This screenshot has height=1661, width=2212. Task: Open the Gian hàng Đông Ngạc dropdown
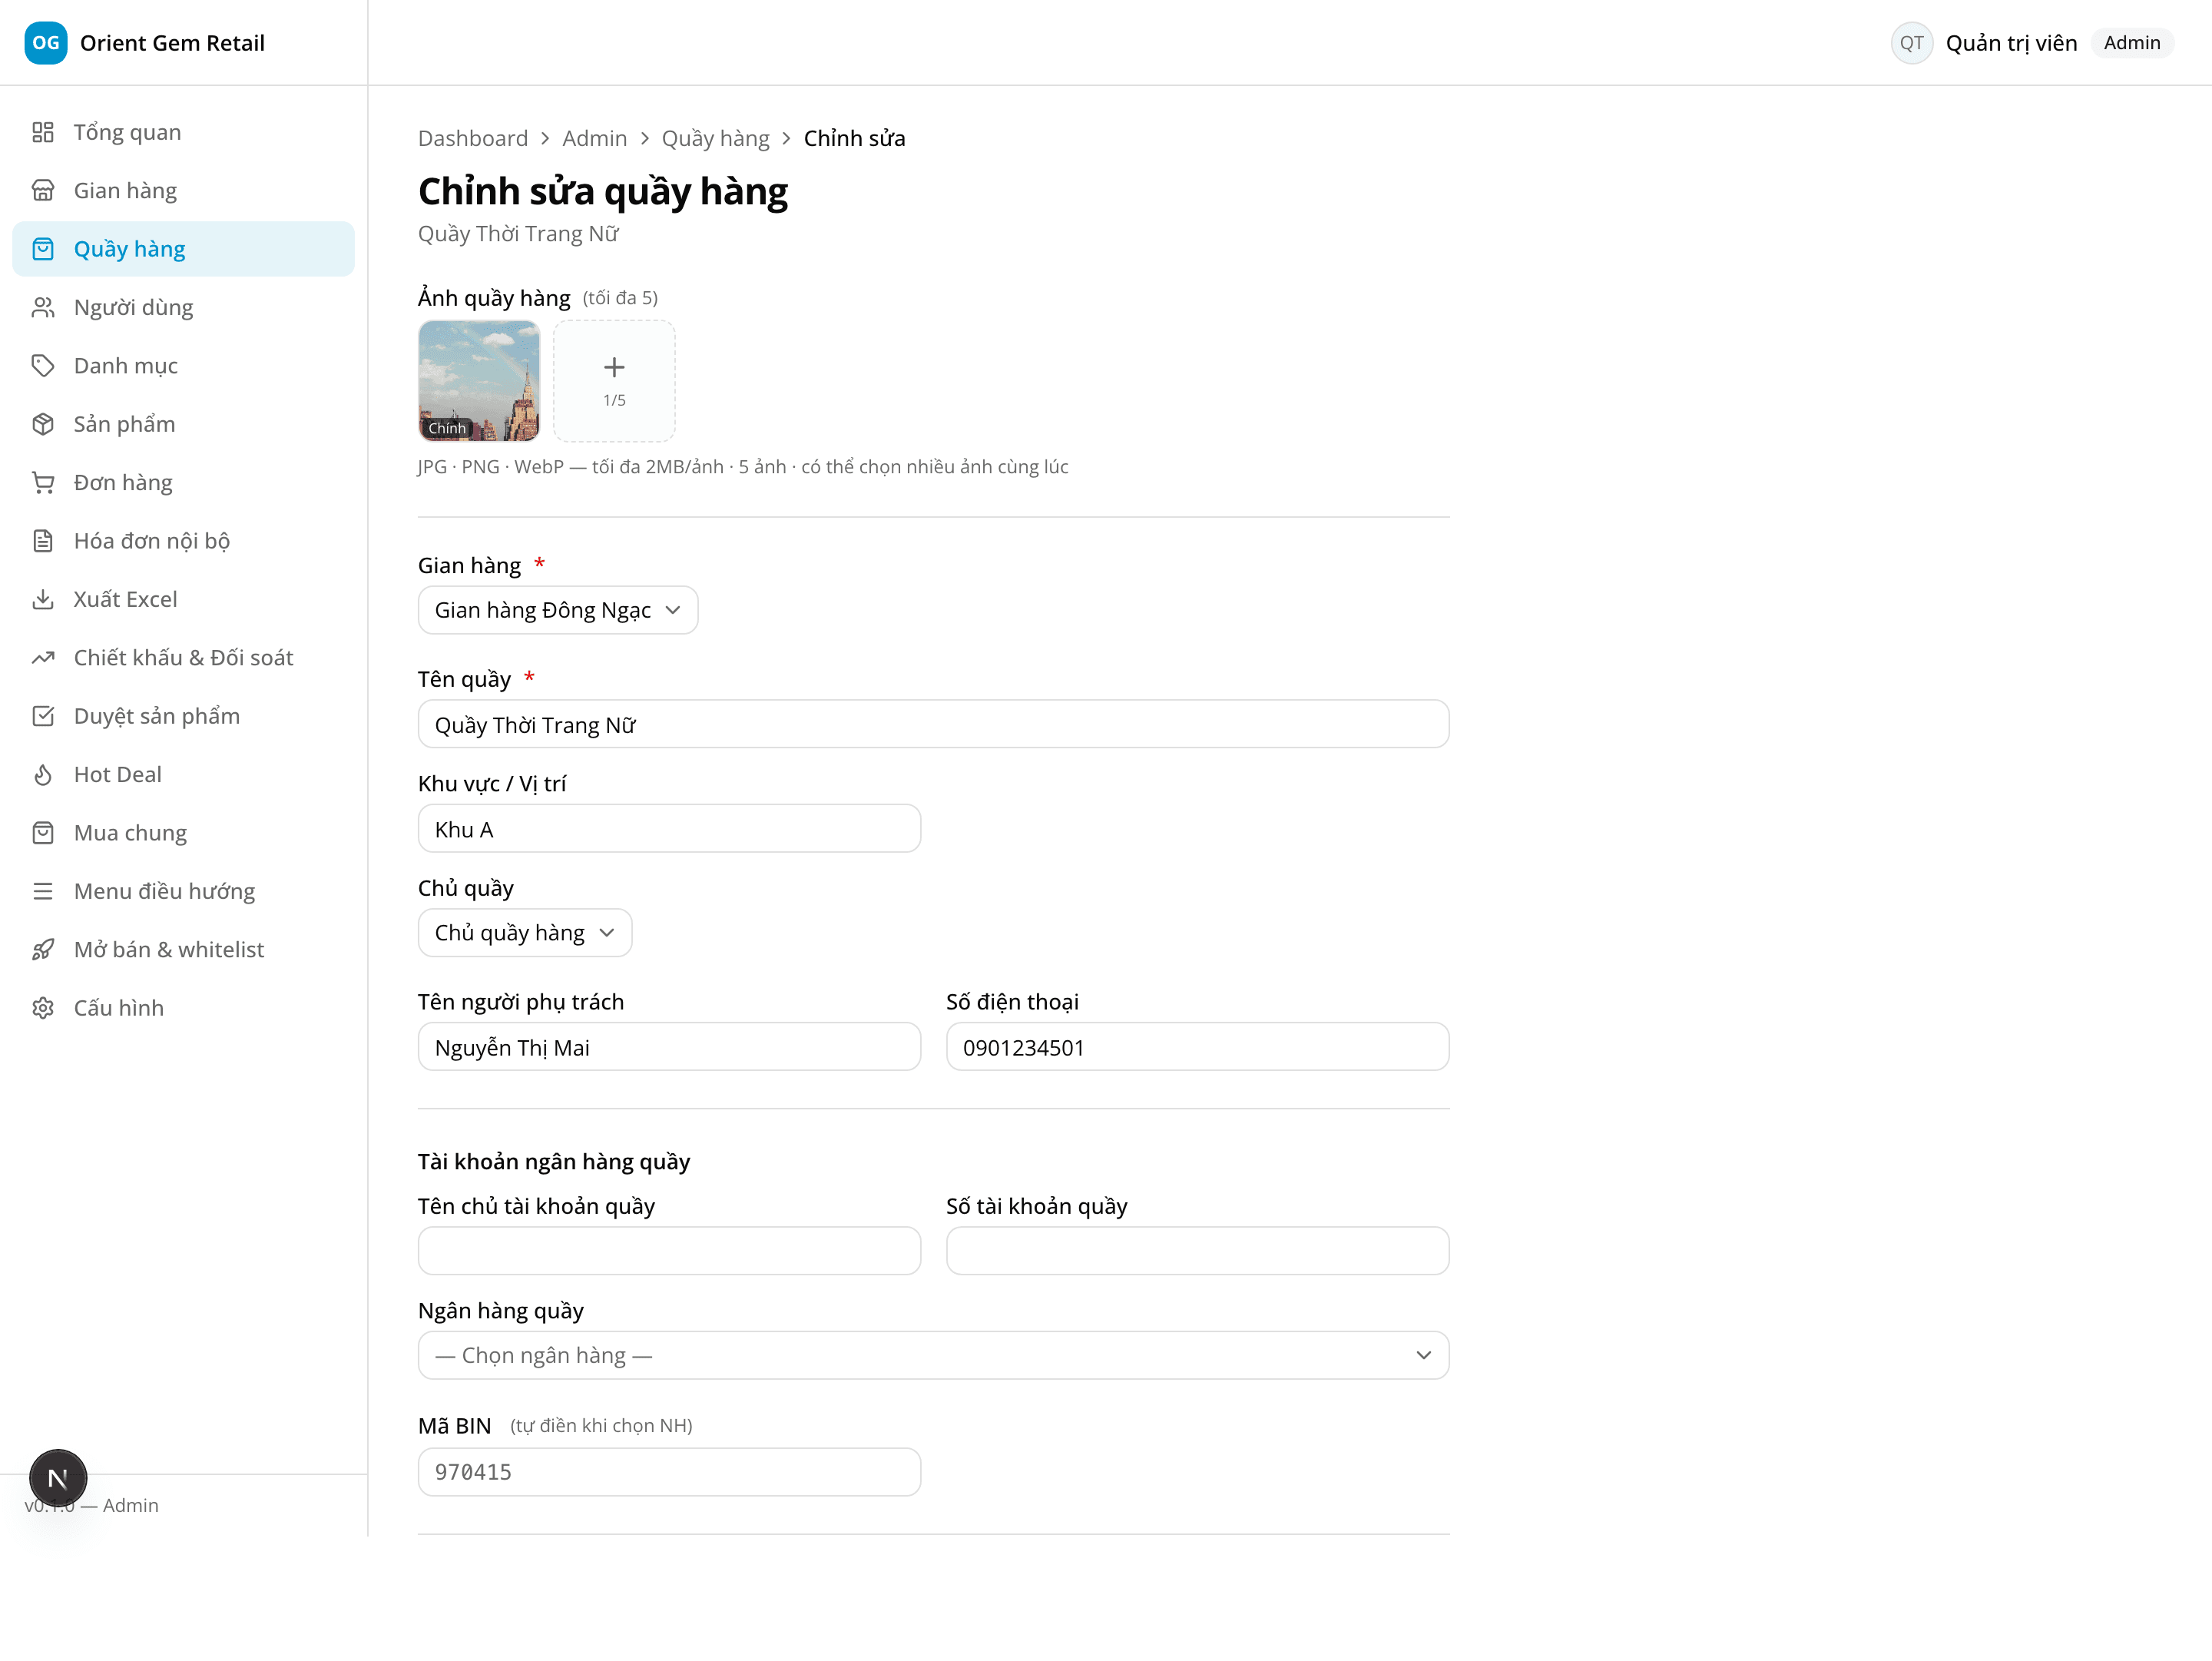(x=558, y=610)
